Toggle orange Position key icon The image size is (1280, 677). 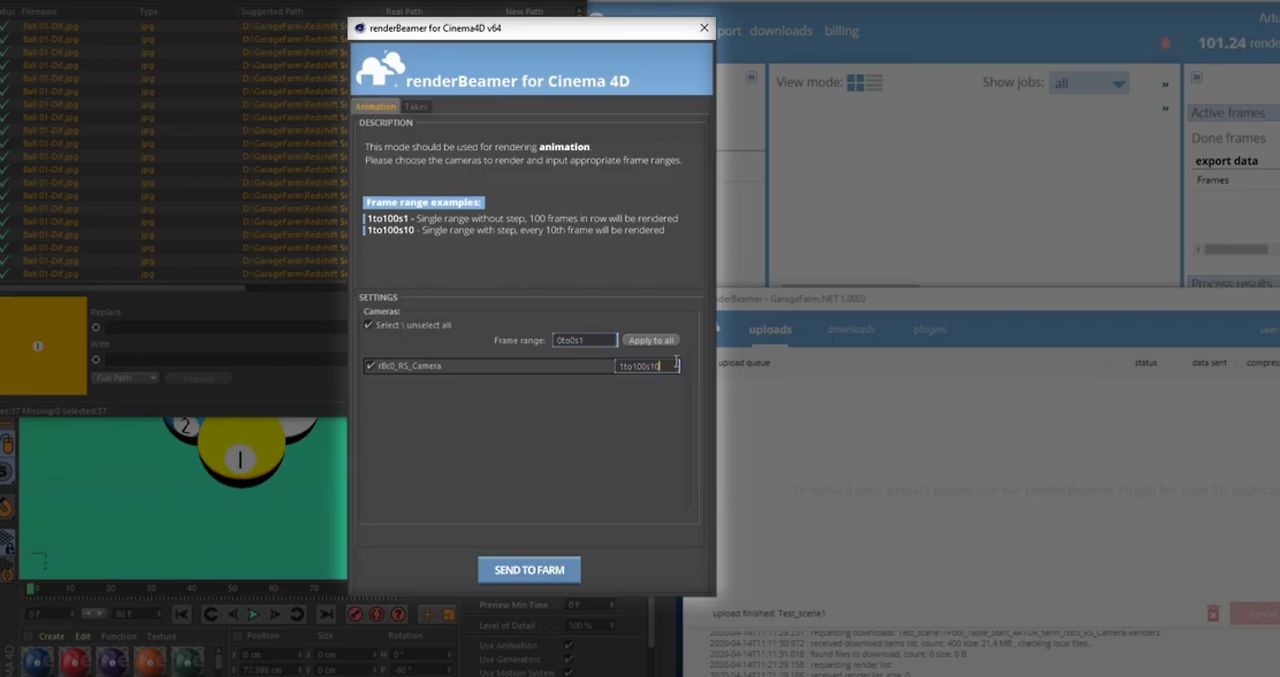(x=427, y=614)
